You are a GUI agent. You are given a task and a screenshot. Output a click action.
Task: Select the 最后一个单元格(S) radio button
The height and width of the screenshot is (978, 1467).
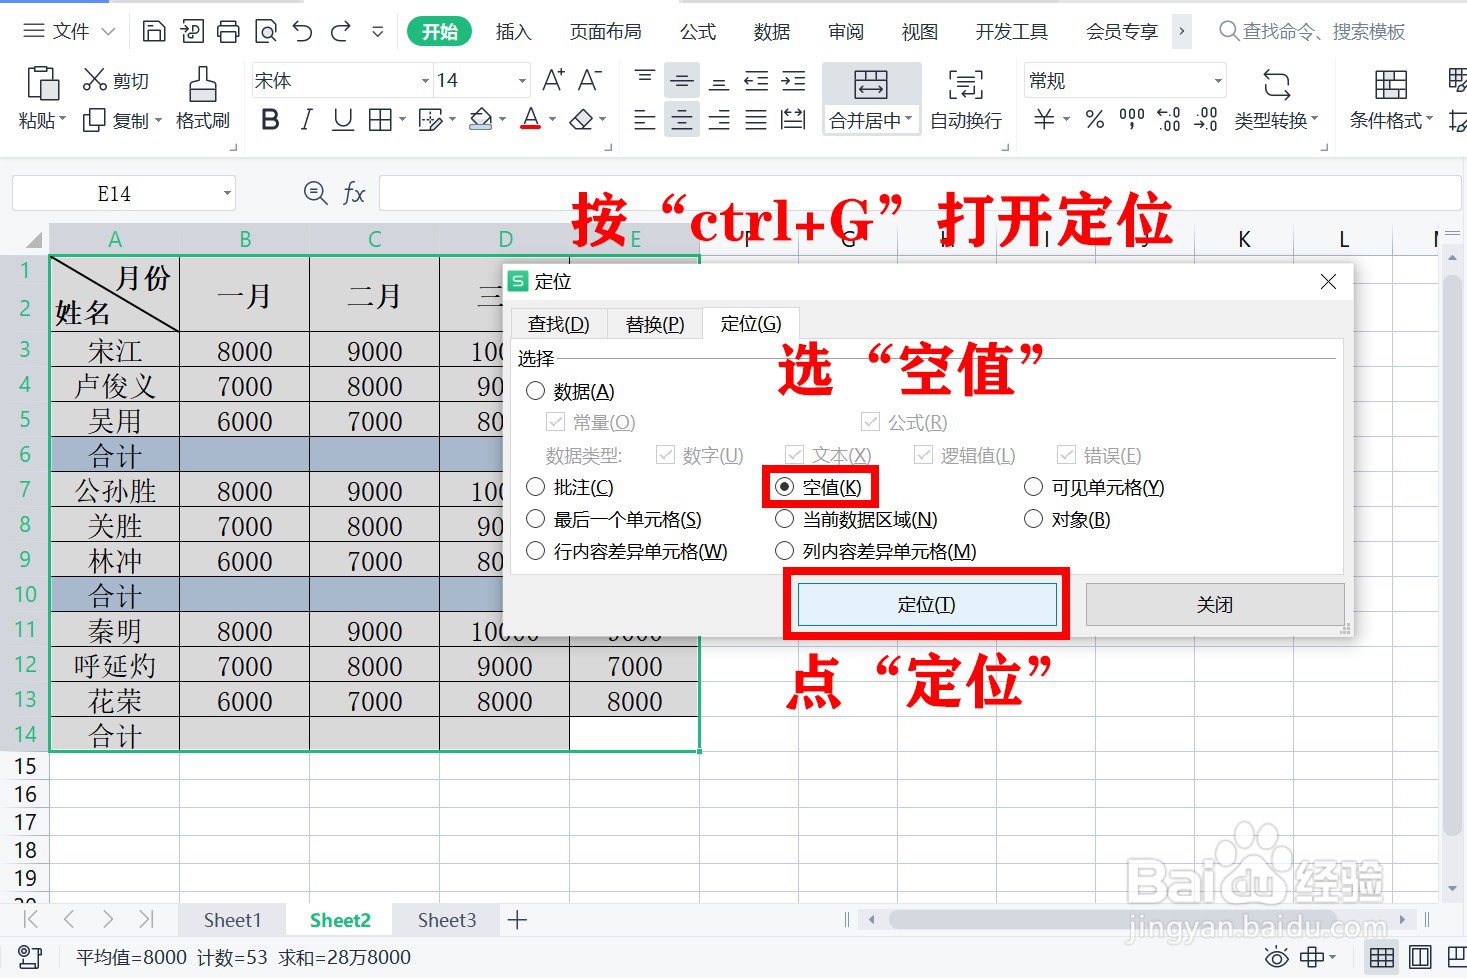[x=535, y=519]
